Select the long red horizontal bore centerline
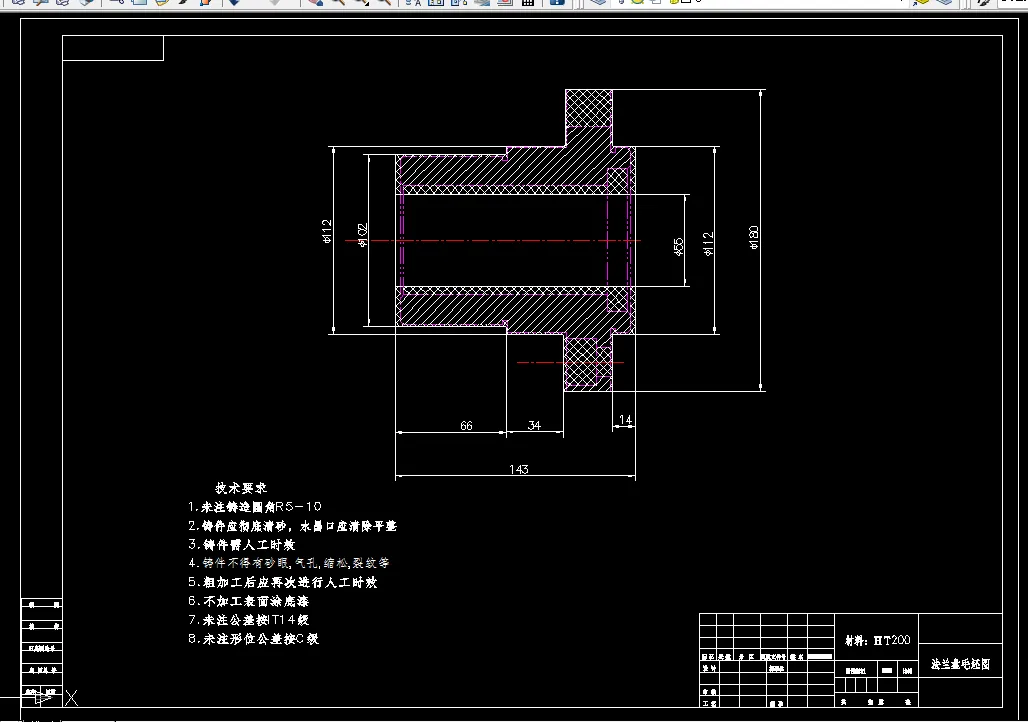Image resolution: width=1028 pixels, height=722 pixels. coord(493,241)
